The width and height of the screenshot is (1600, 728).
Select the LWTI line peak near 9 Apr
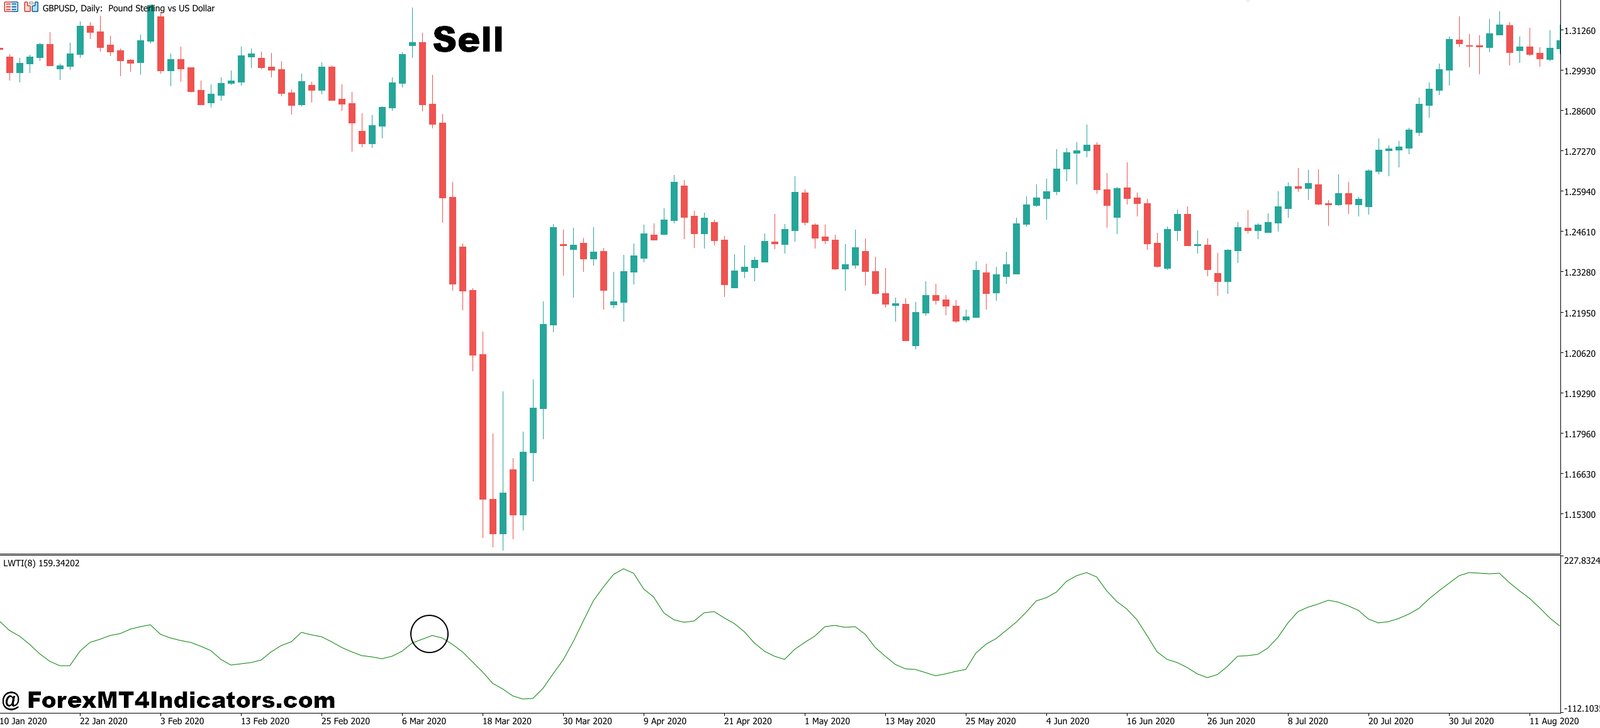click(x=624, y=570)
